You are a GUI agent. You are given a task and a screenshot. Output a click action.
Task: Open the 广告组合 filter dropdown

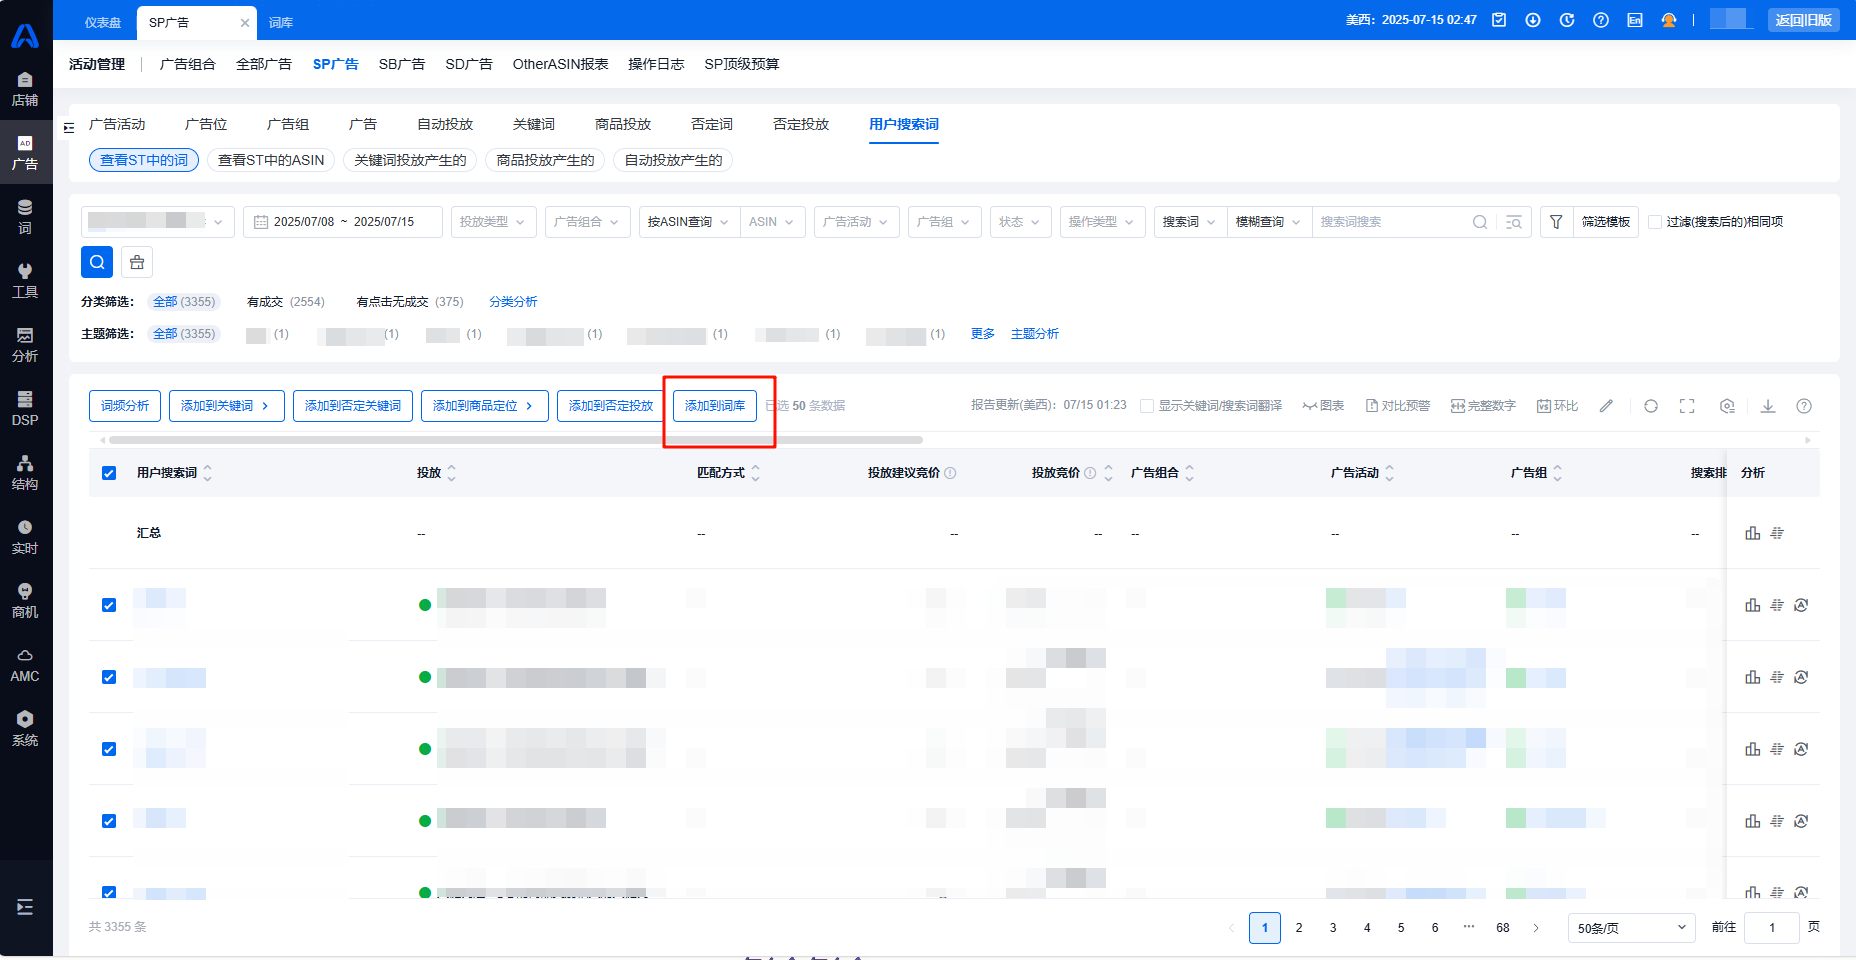[588, 222]
